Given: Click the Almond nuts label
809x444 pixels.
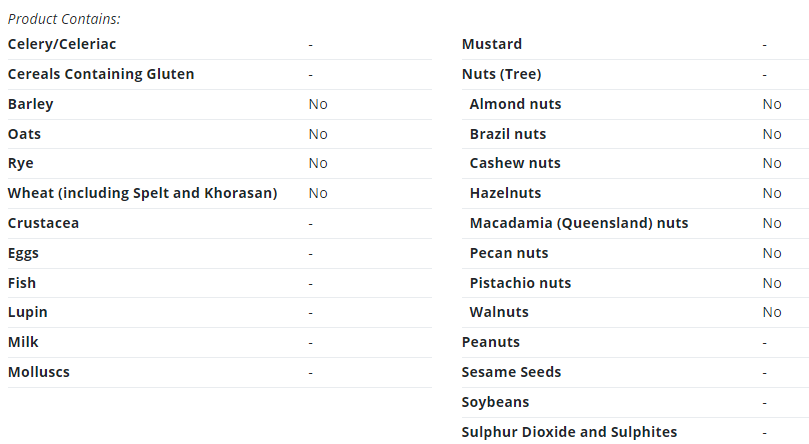Looking at the screenshot, I should point(515,104).
